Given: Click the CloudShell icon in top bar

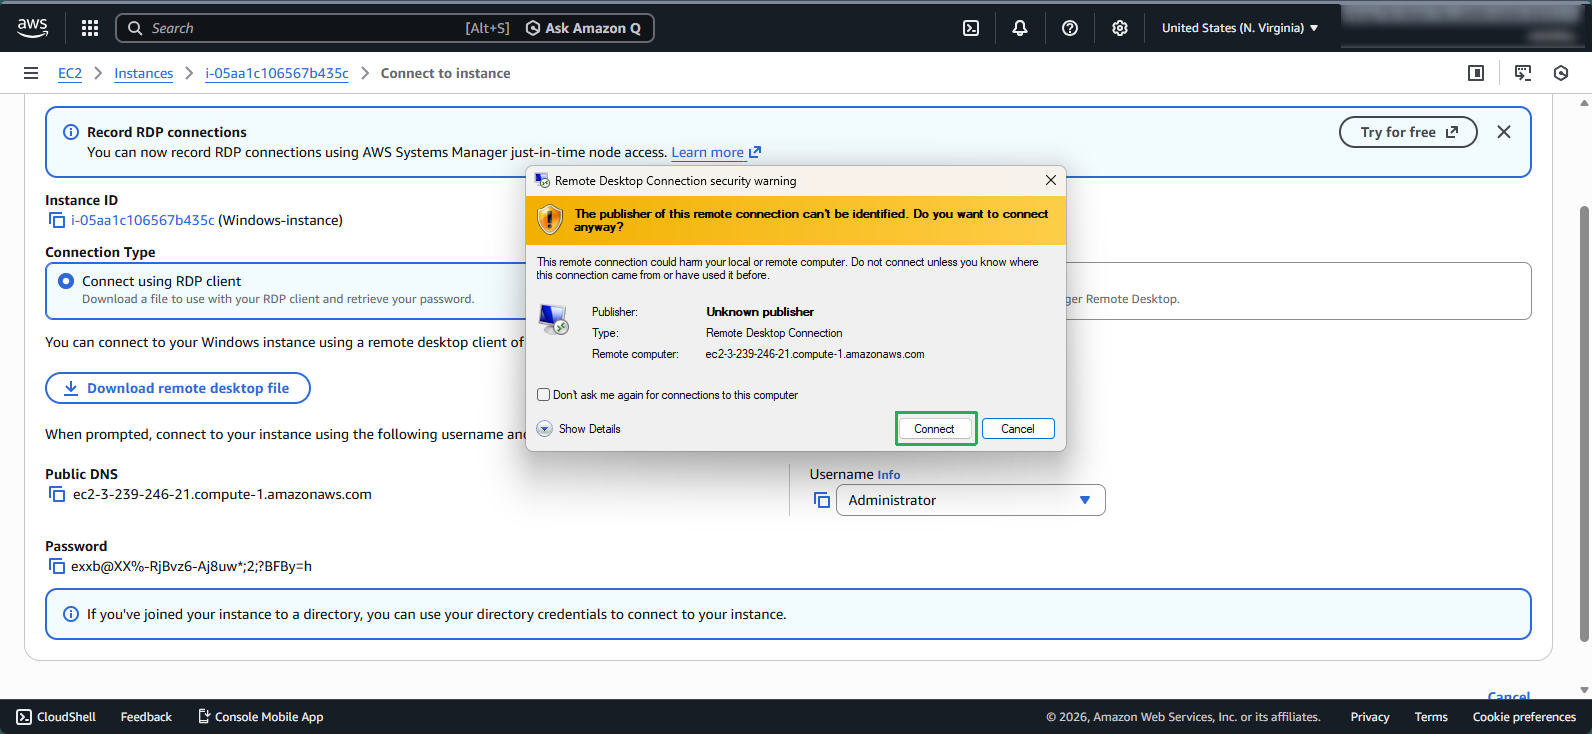Looking at the screenshot, I should click(971, 28).
